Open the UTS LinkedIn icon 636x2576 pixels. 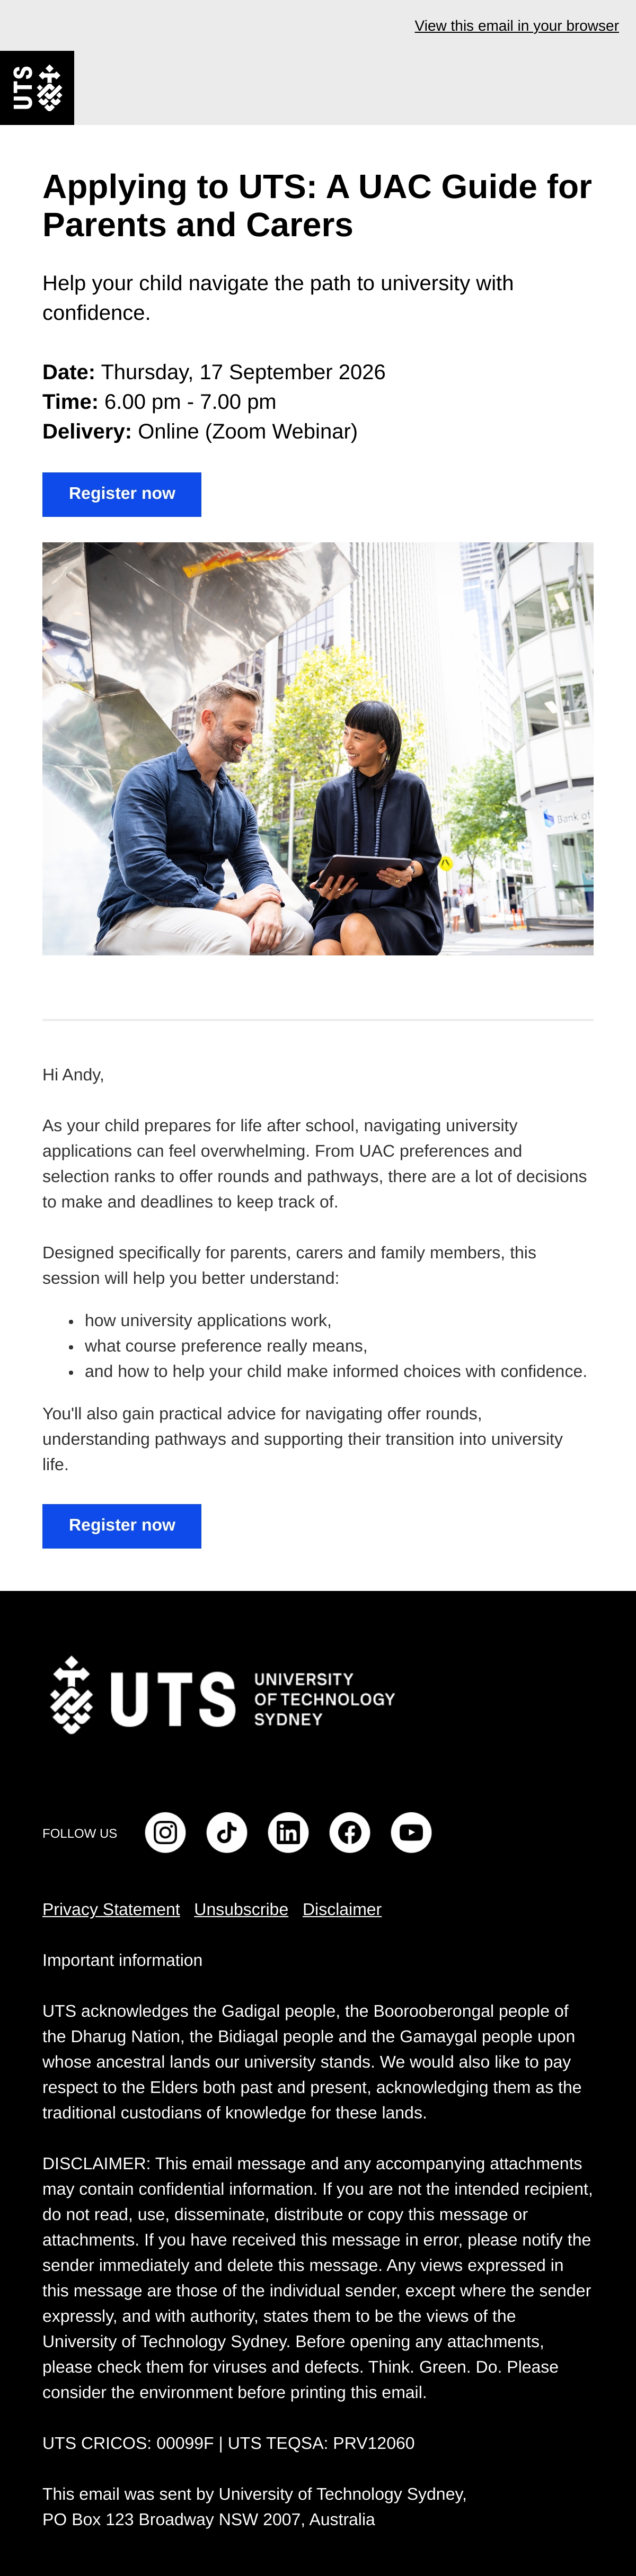coord(288,1832)
